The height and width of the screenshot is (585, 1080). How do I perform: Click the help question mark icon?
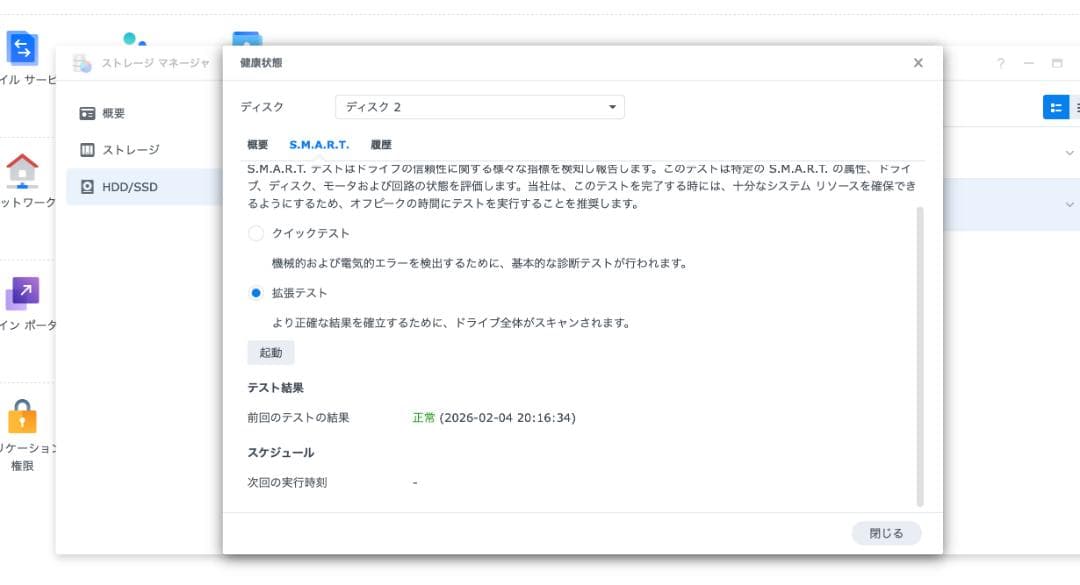pyautogui.click(x=1000, y=63)
